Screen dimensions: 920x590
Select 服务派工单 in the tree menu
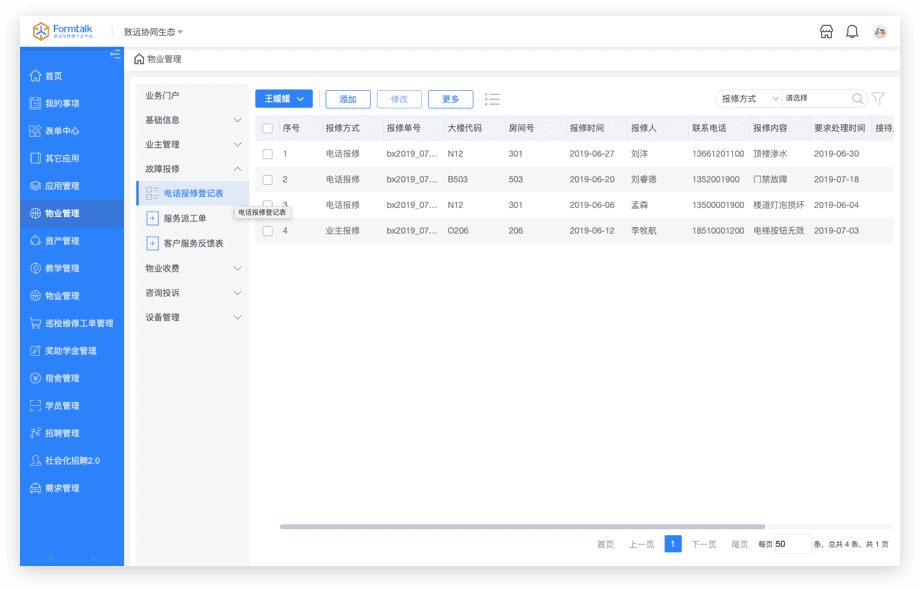pyautogui.click(x=184, y=218)
